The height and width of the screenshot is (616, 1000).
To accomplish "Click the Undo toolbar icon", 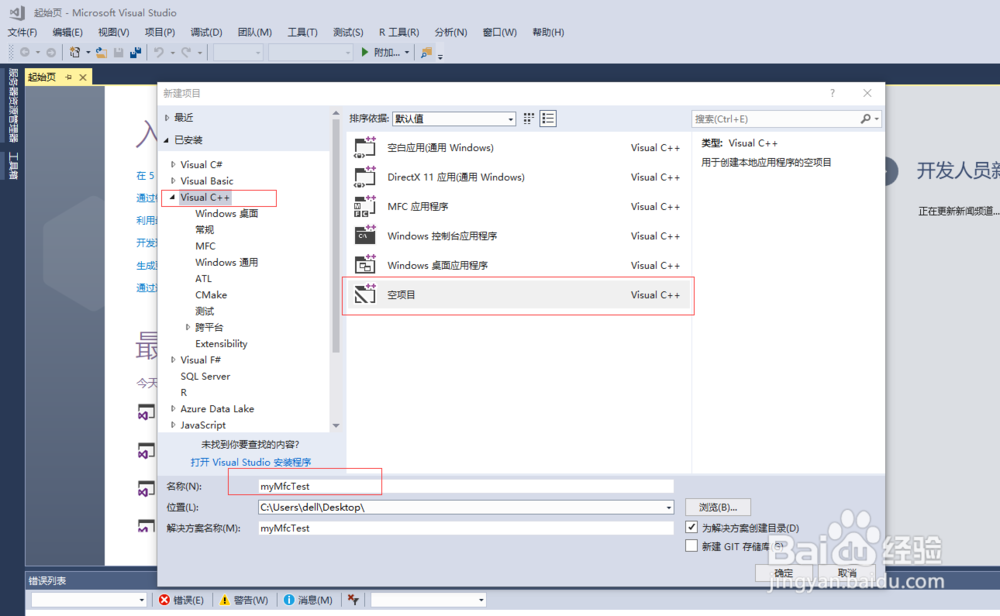I will 159,52.
